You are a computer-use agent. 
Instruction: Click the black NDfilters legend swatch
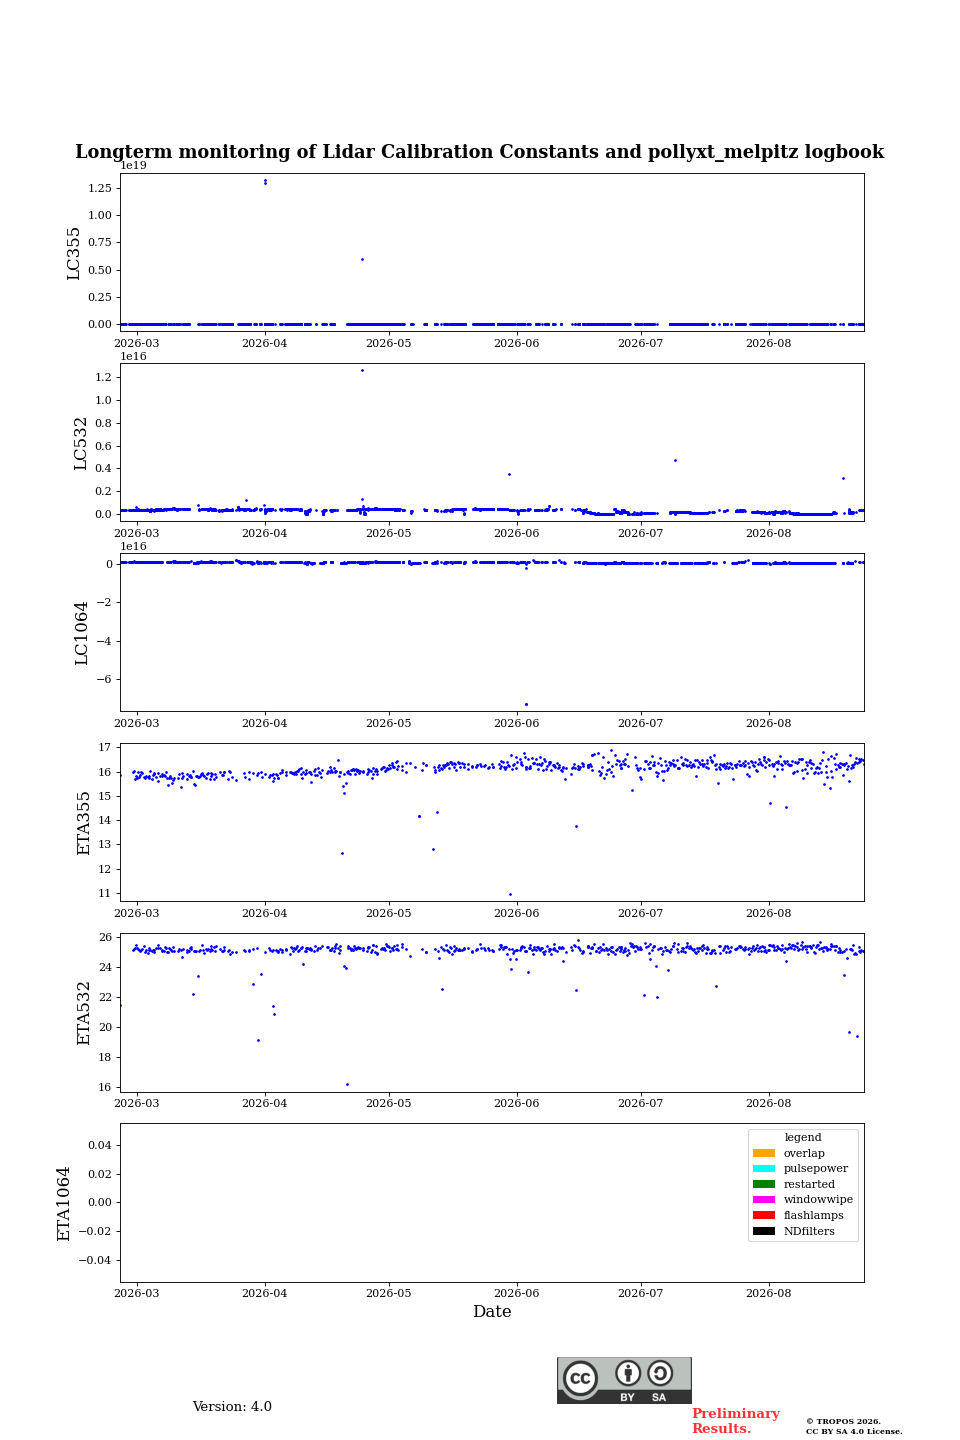pyautogui.click(x=764, y=1231)
